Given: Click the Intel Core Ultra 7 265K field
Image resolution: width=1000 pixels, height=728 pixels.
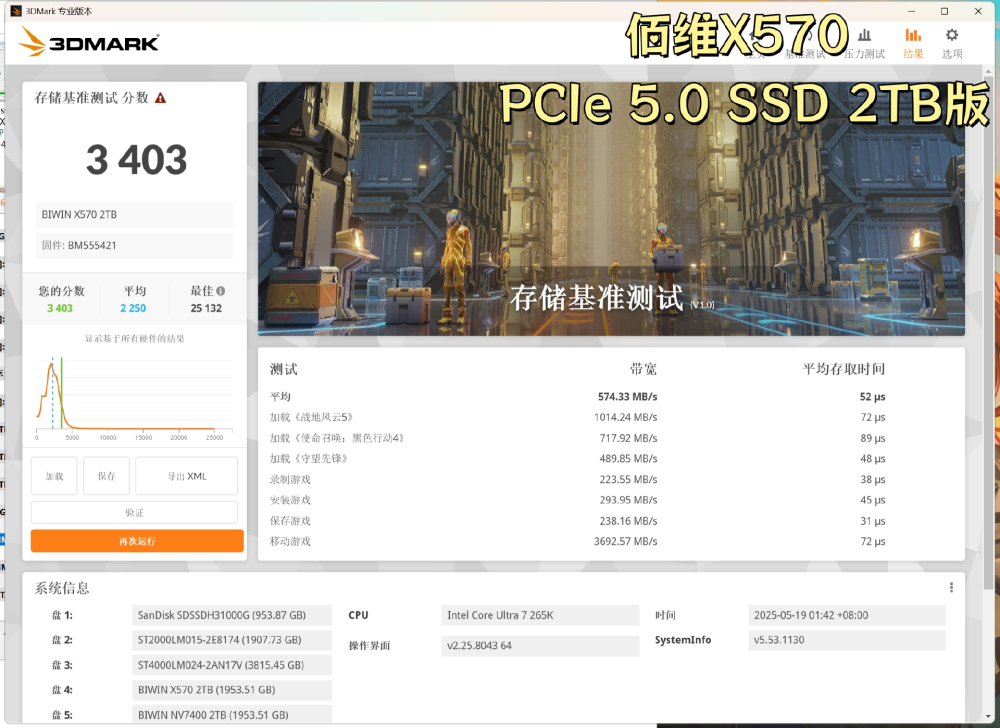Looking at the screenshot, I should pos(540,615).
